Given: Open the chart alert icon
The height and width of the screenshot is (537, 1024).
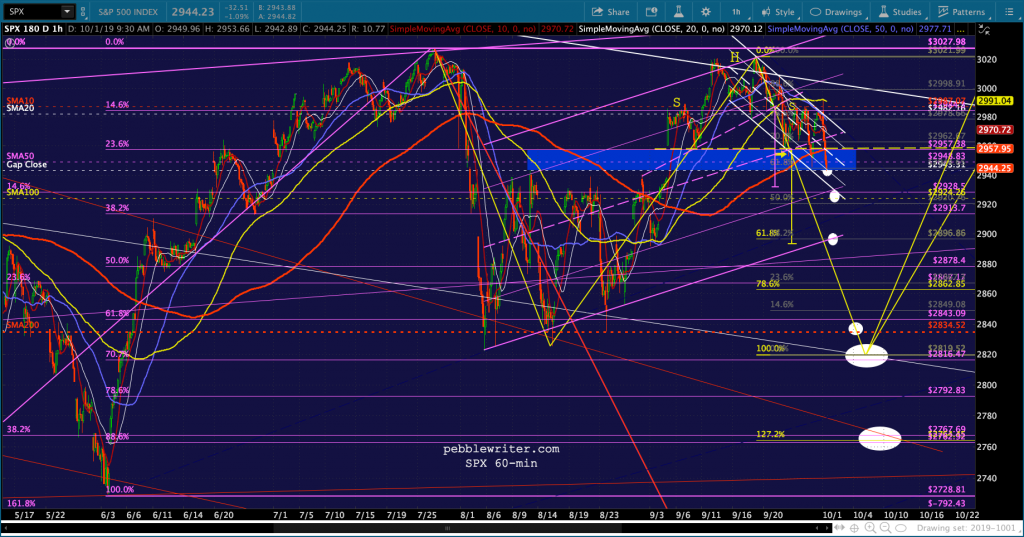Looking at the screenshot, I should pos(651,12).
